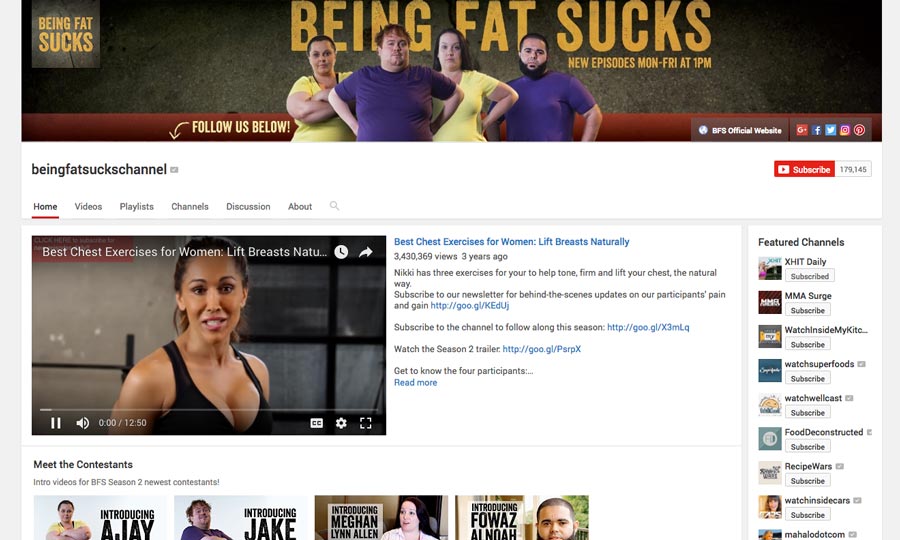Open the goo.gl/PsrpX trailer link
This screenshot has height=540, width=900.
[542, 349]
